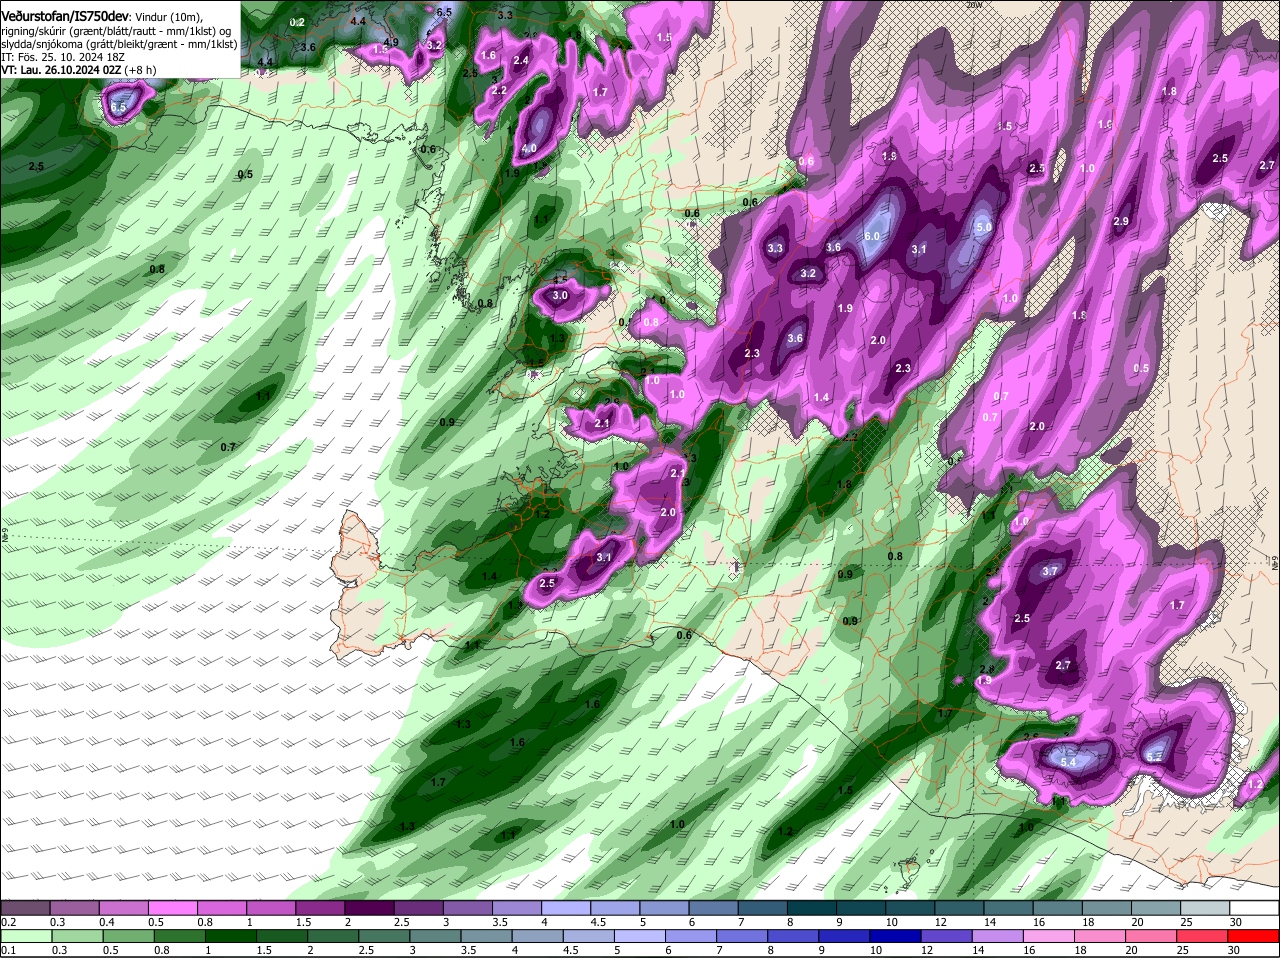Click the 5.2 snowfall value near the coast
Viewport: 1280px width, 958px height.
click(x=1154, y=757)
